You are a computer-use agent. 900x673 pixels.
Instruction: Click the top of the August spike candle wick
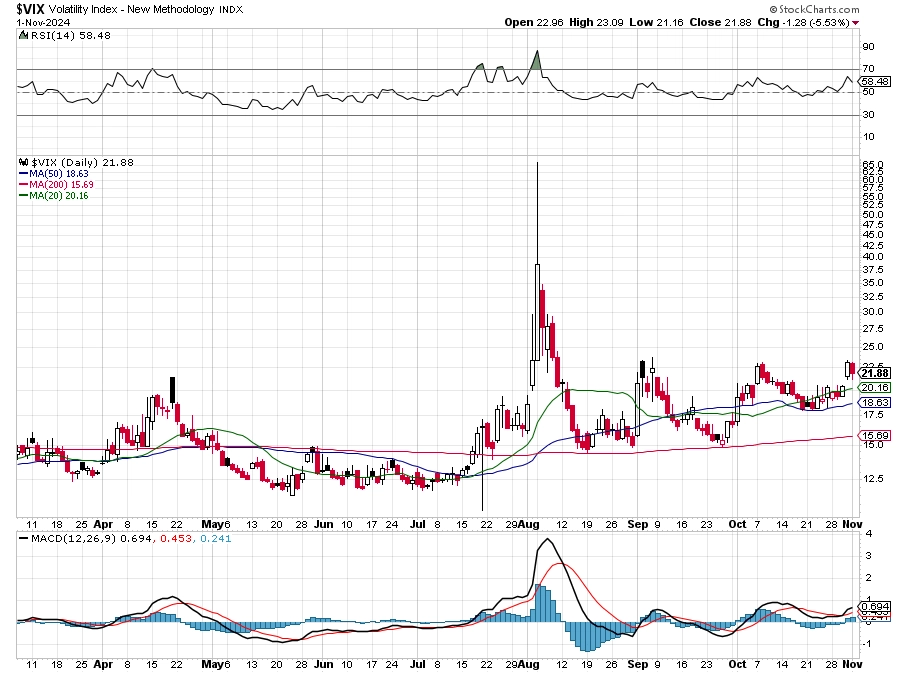pos(537,164)
